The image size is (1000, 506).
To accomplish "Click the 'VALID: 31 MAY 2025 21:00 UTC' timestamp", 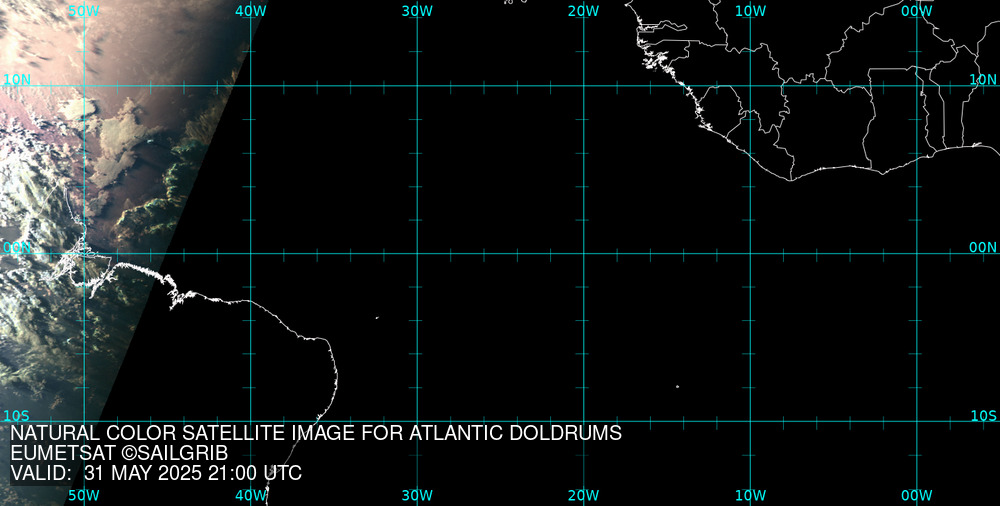I will point(156,473).
